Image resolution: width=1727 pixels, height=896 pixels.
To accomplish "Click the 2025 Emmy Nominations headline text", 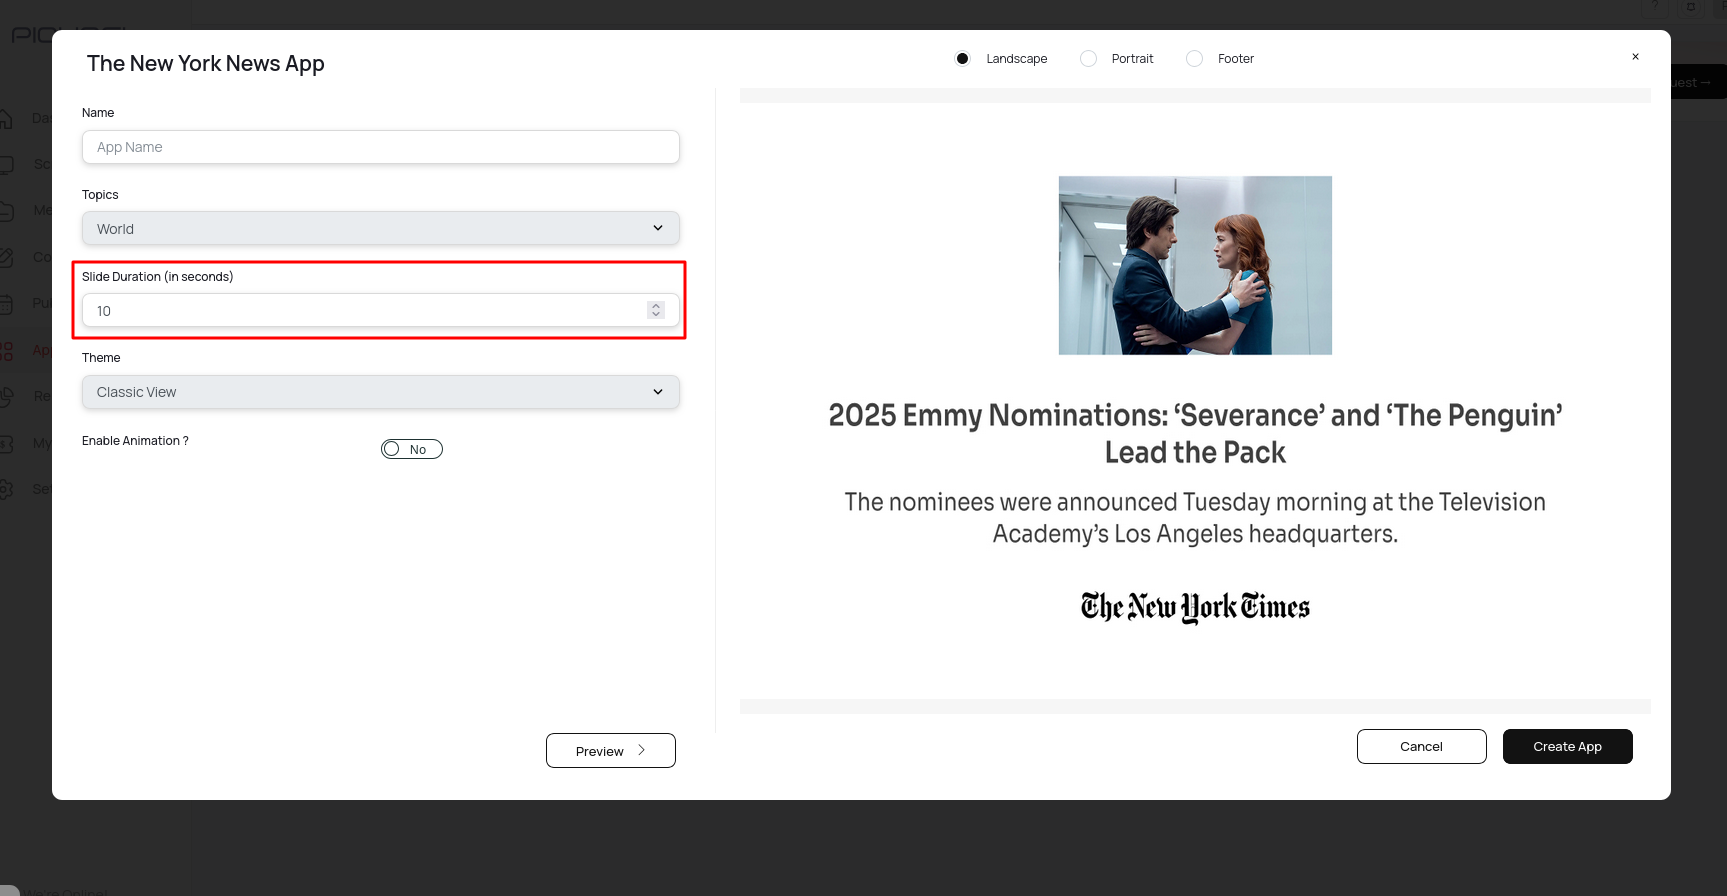I will (x=1195, y=434).
